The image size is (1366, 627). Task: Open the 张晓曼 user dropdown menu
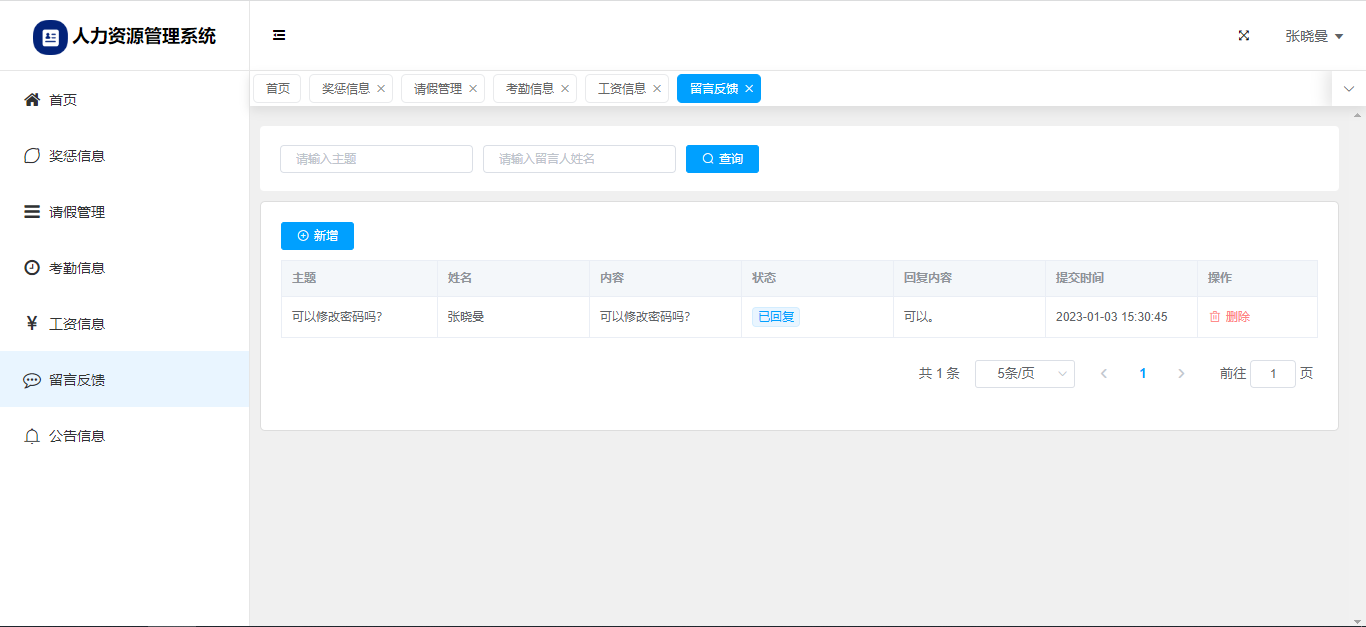pos(1313,36)
